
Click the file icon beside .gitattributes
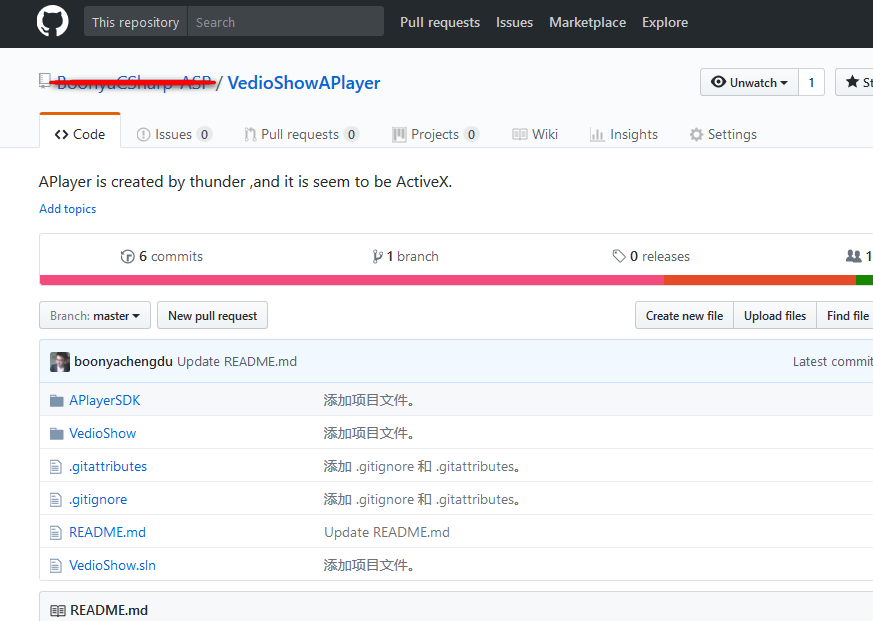tap(56, 466)
